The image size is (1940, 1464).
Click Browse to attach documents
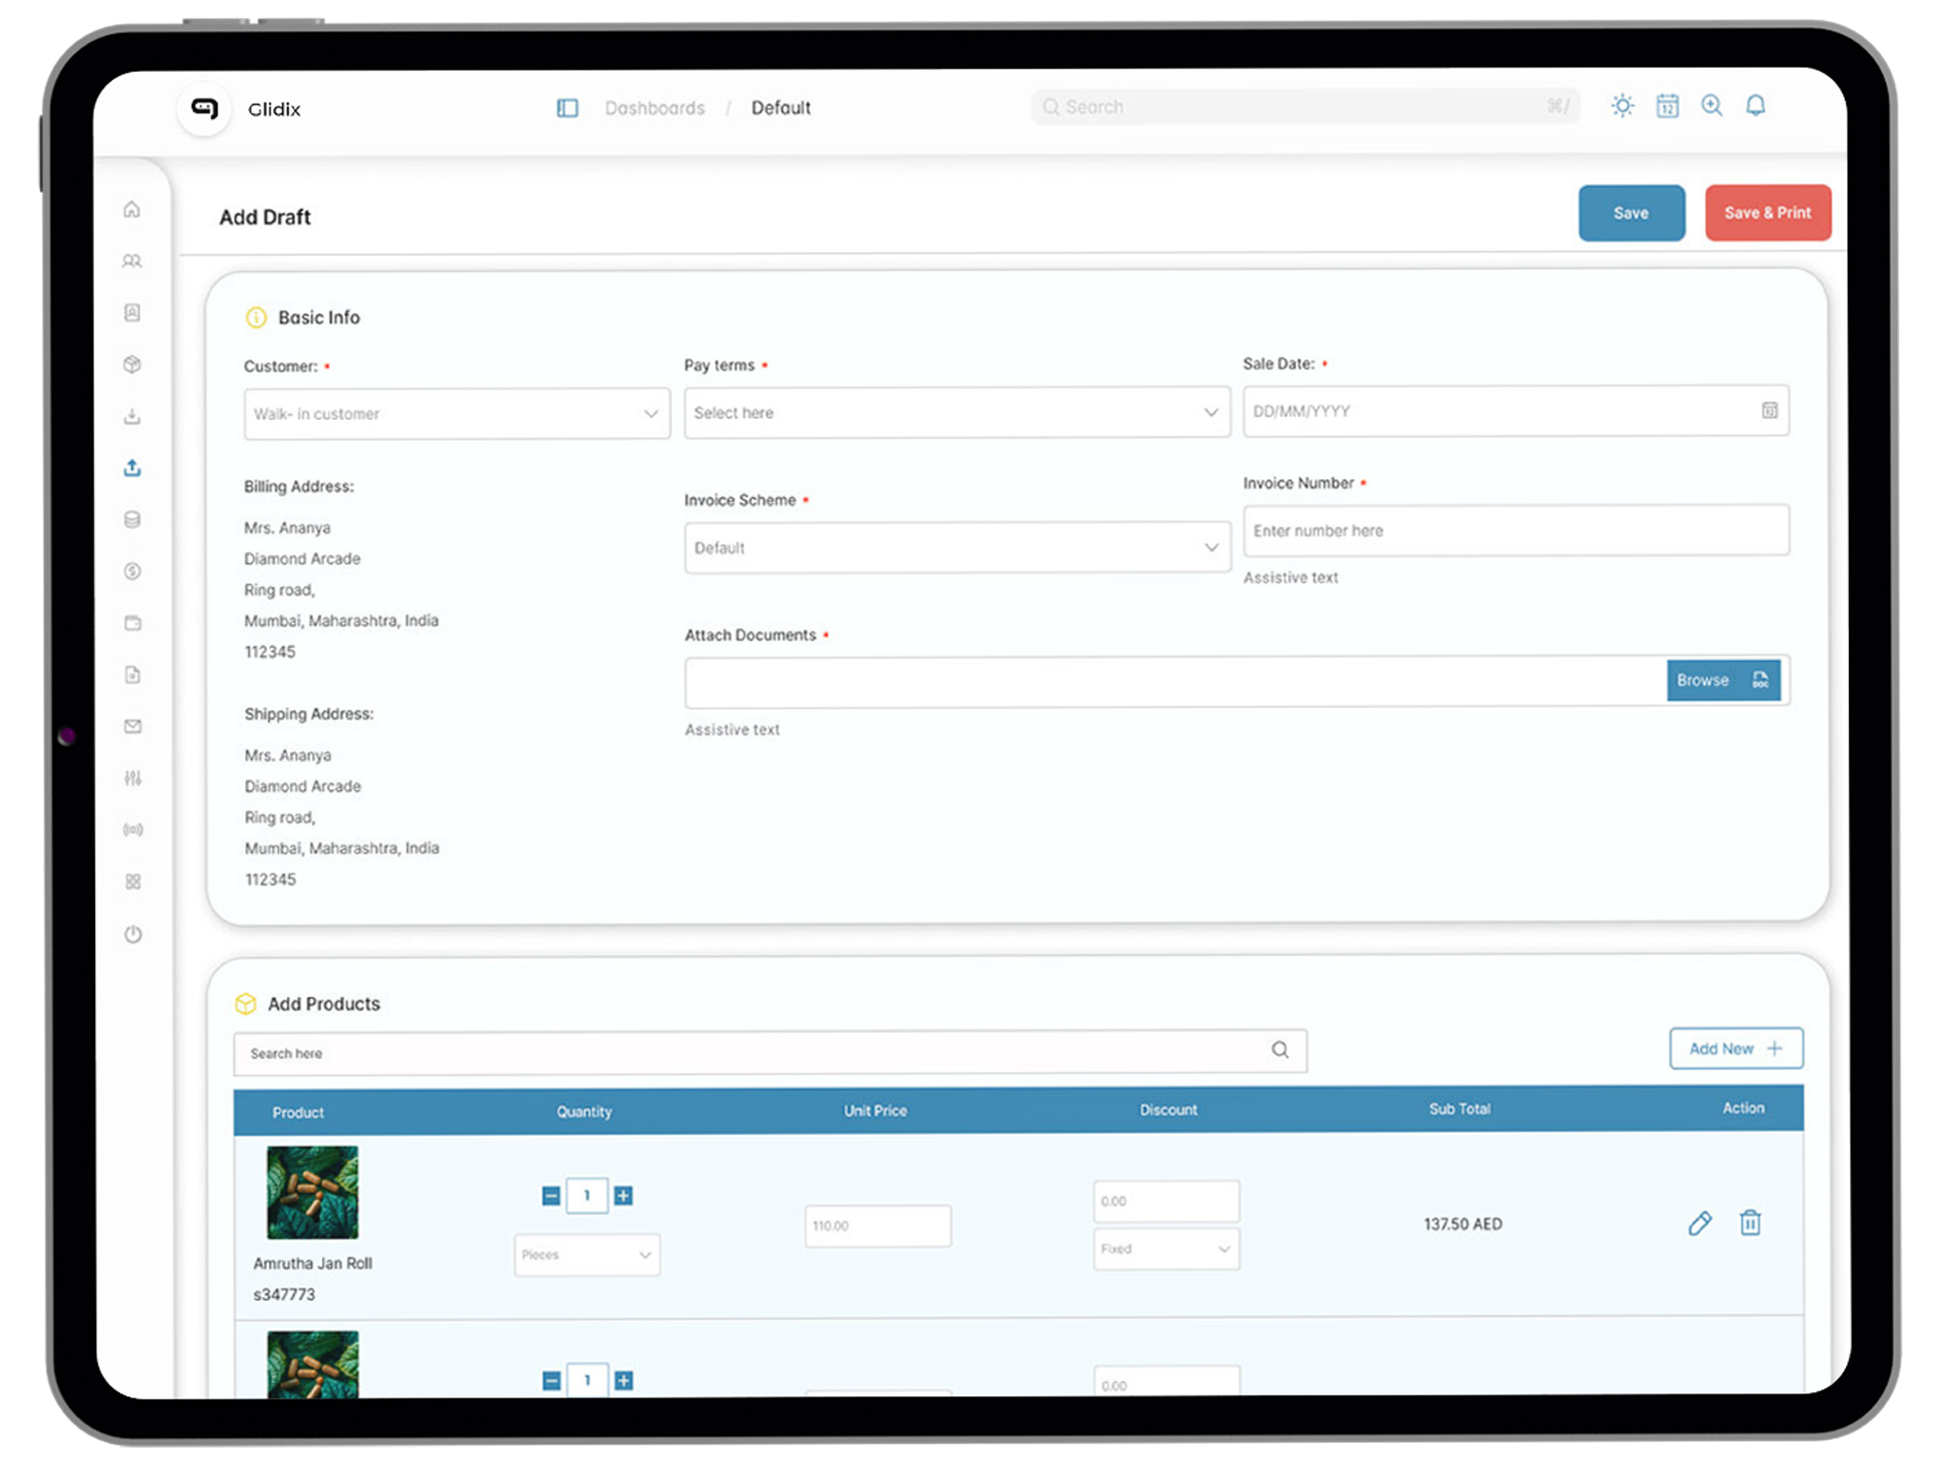(1723, 680)
